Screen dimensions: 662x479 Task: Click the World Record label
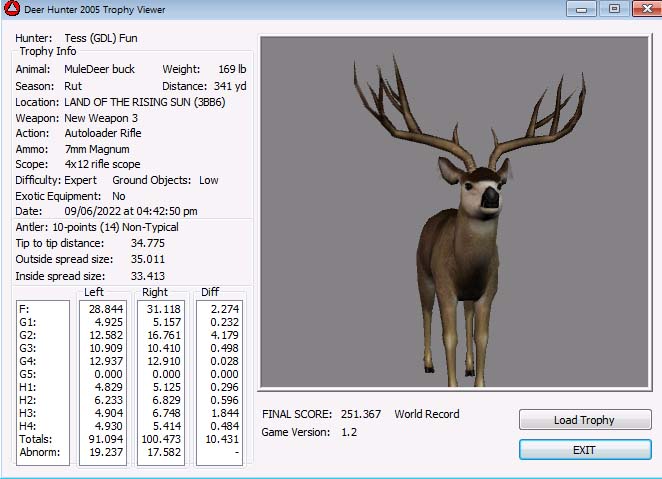(x=427, y=414)
